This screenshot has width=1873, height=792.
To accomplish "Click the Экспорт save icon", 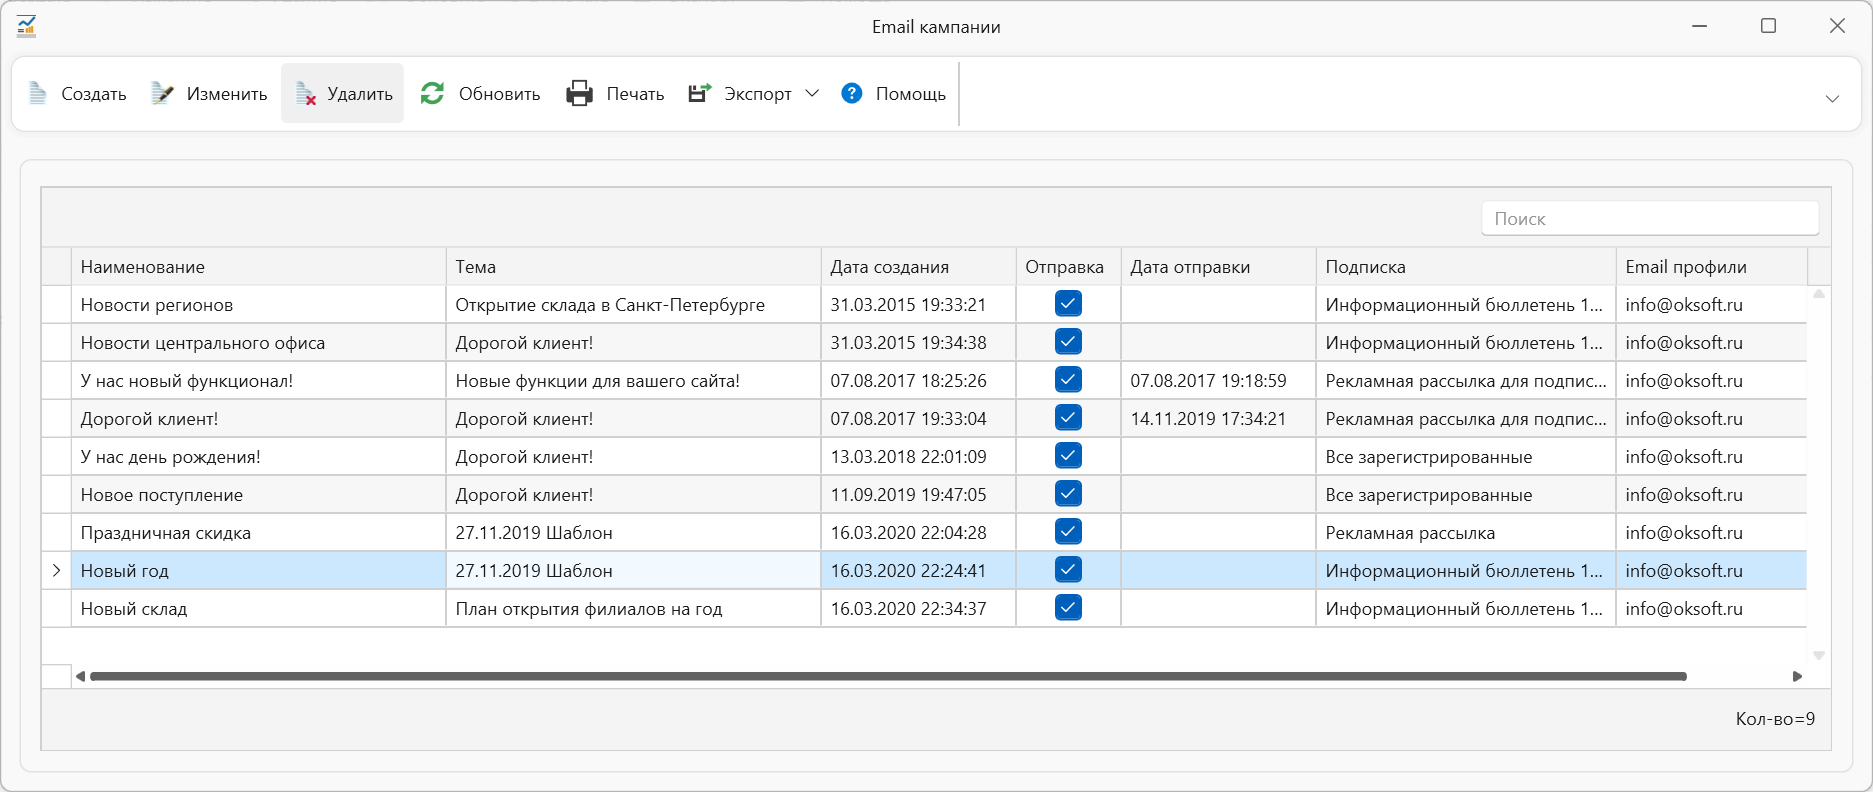I will click(x=699, y=94).
